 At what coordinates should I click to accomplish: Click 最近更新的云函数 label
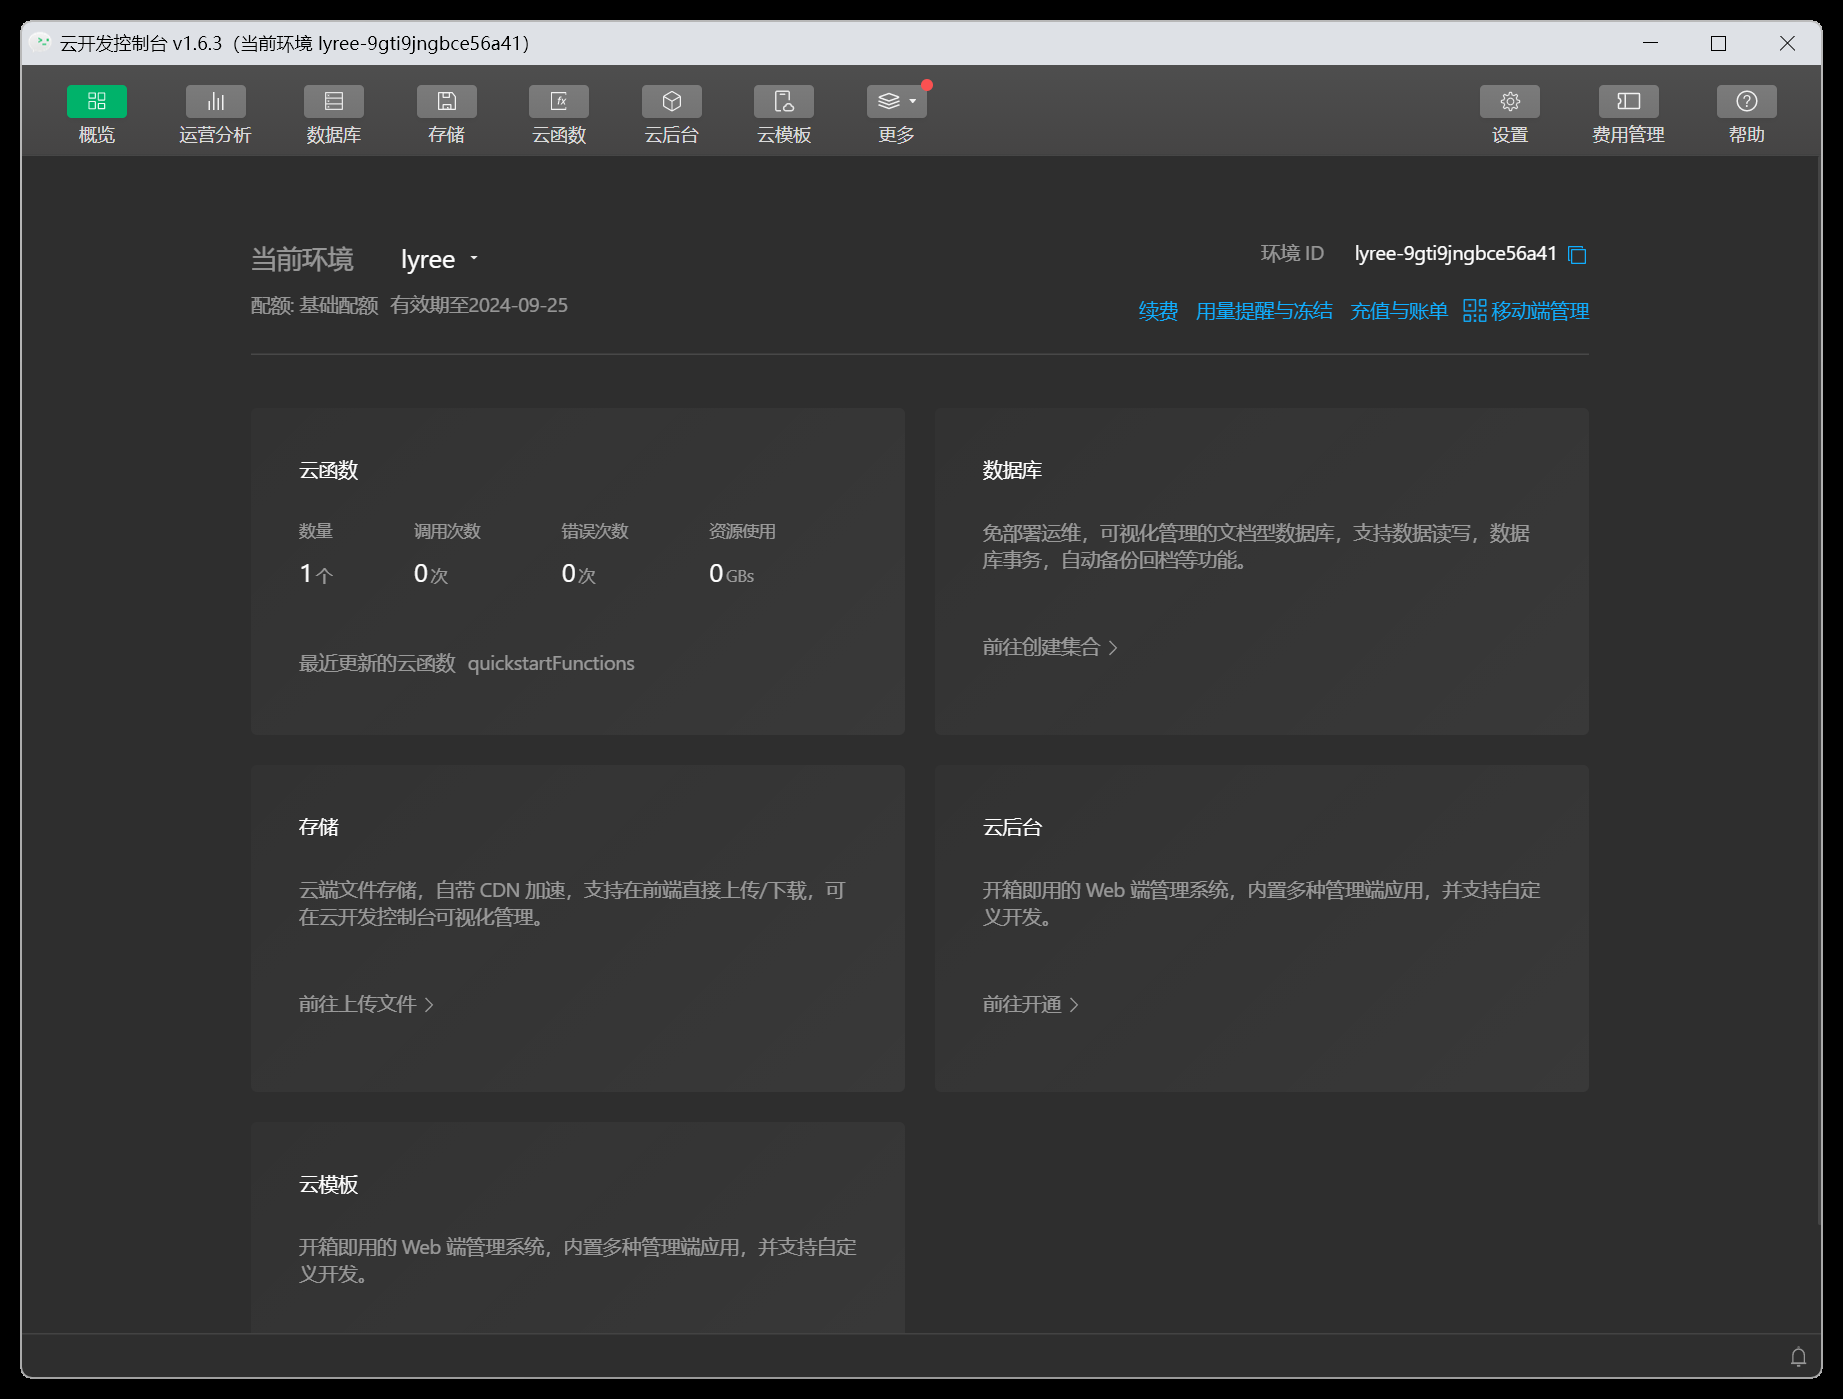(377, 663)
